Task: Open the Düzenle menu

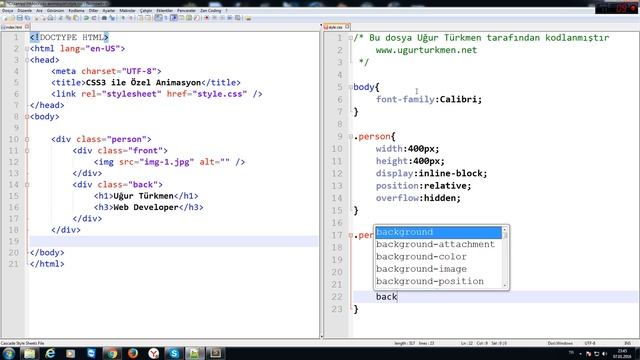Action: (x=24, y=11)
